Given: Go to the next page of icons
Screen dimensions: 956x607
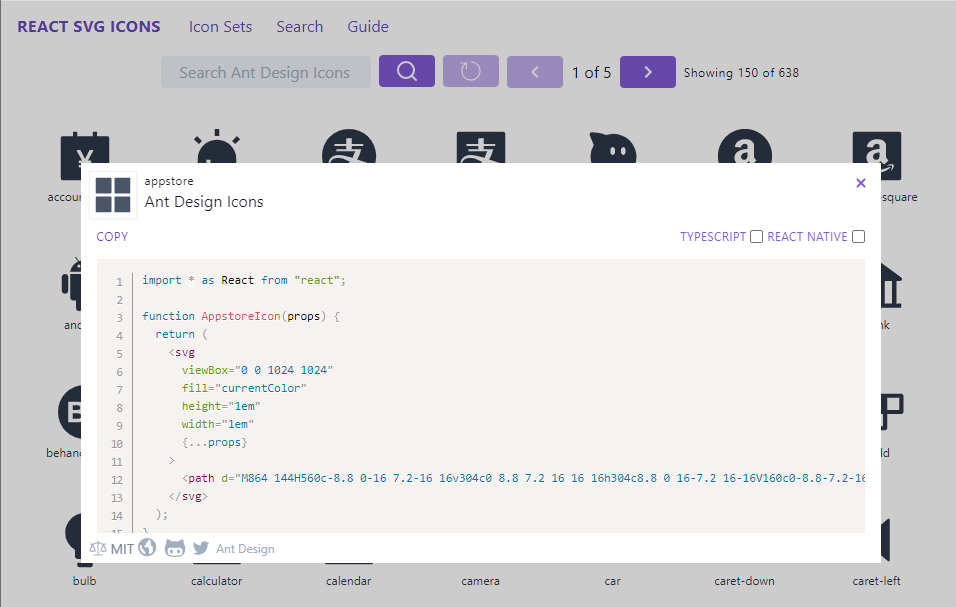Looking at the screenshot, I should 647,71.
